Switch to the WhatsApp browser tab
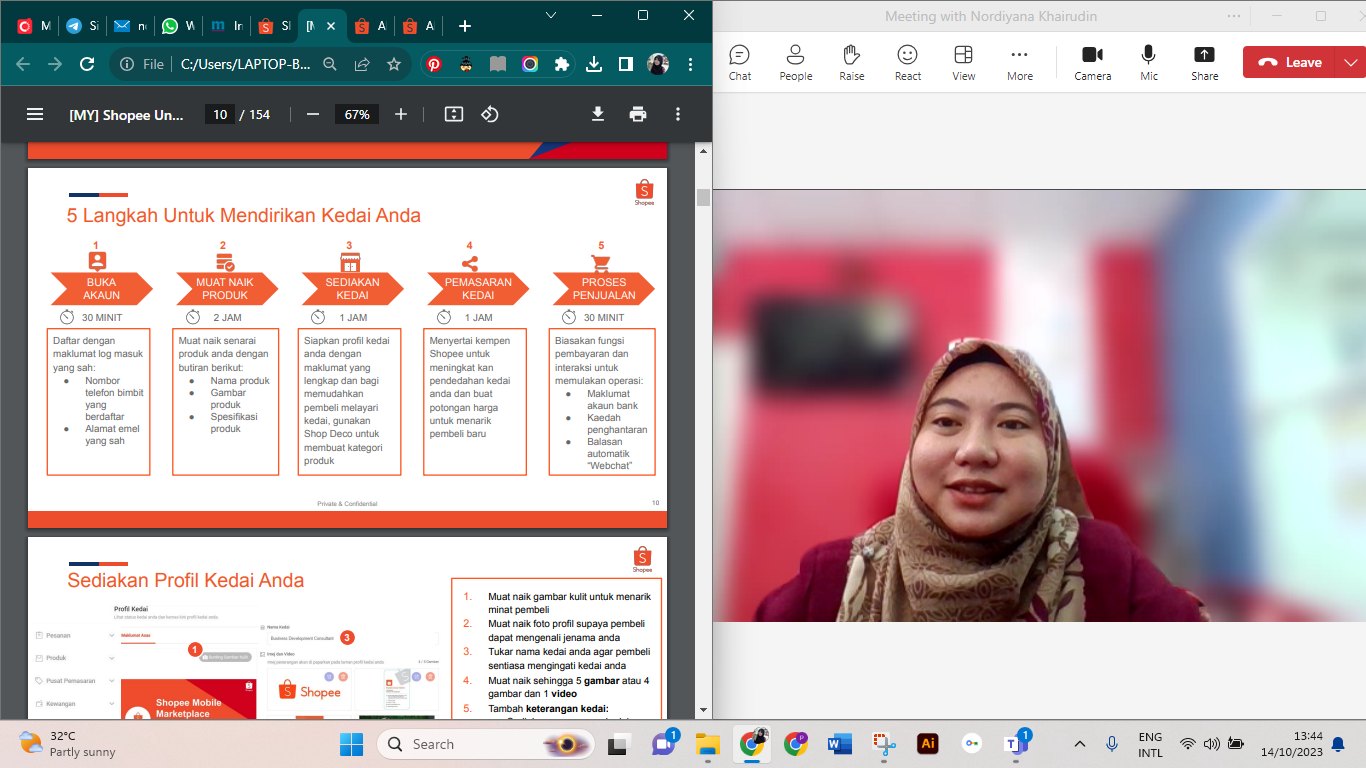1366x768 pixels. tap(176, 26)
